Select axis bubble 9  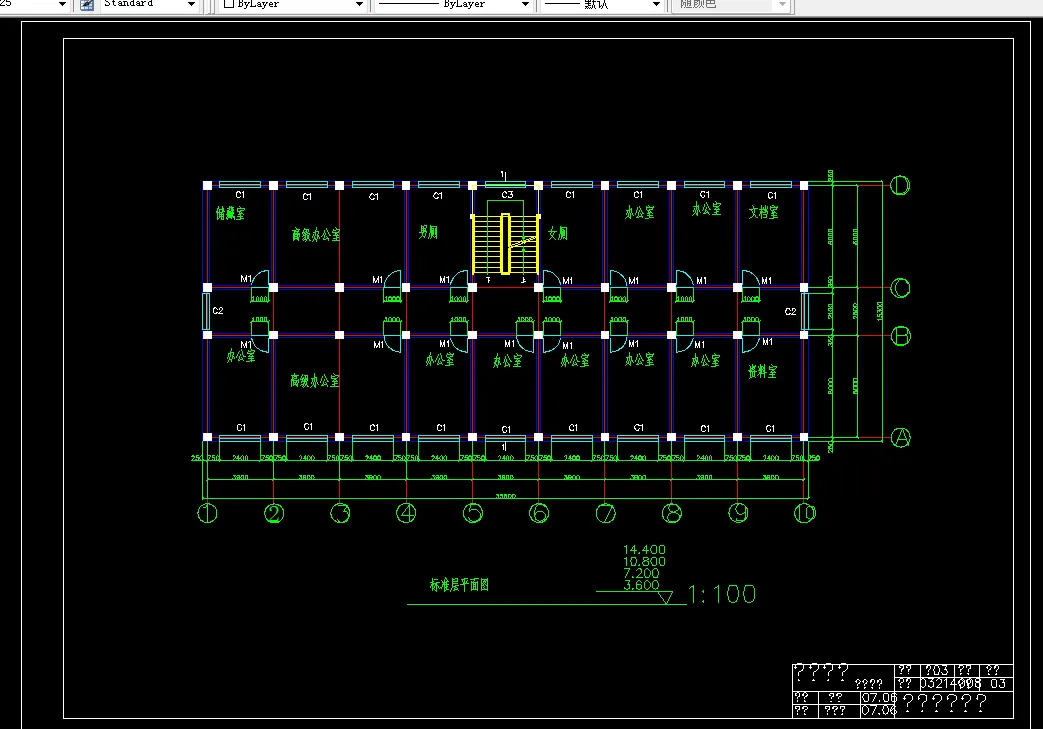[738, 513]
